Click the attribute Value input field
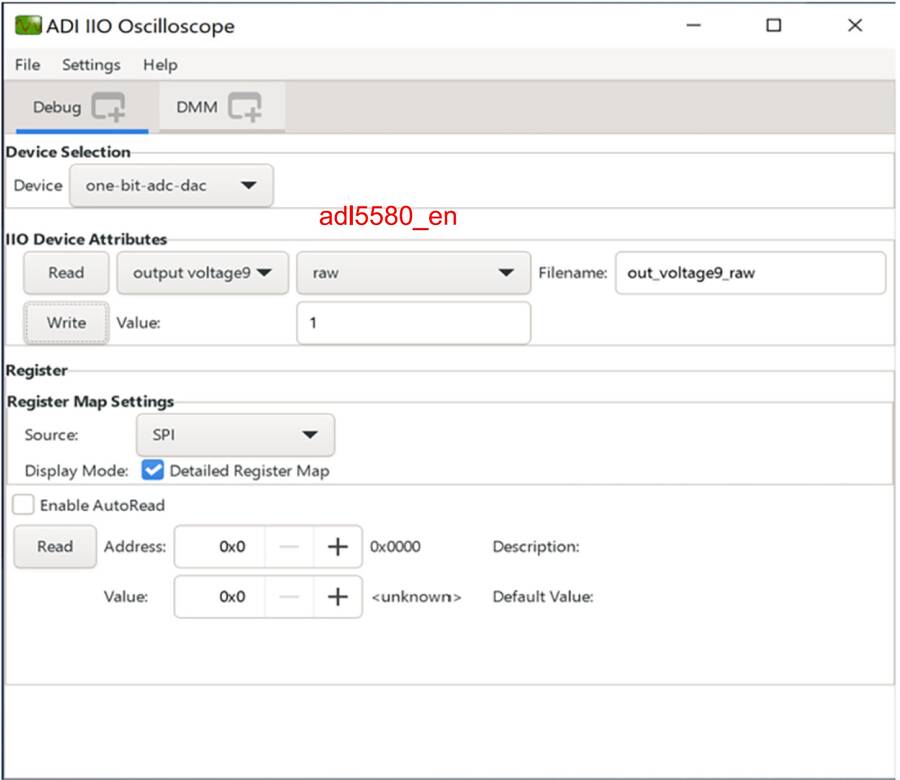This screenshot has height=780, width=900. point(413,323)
